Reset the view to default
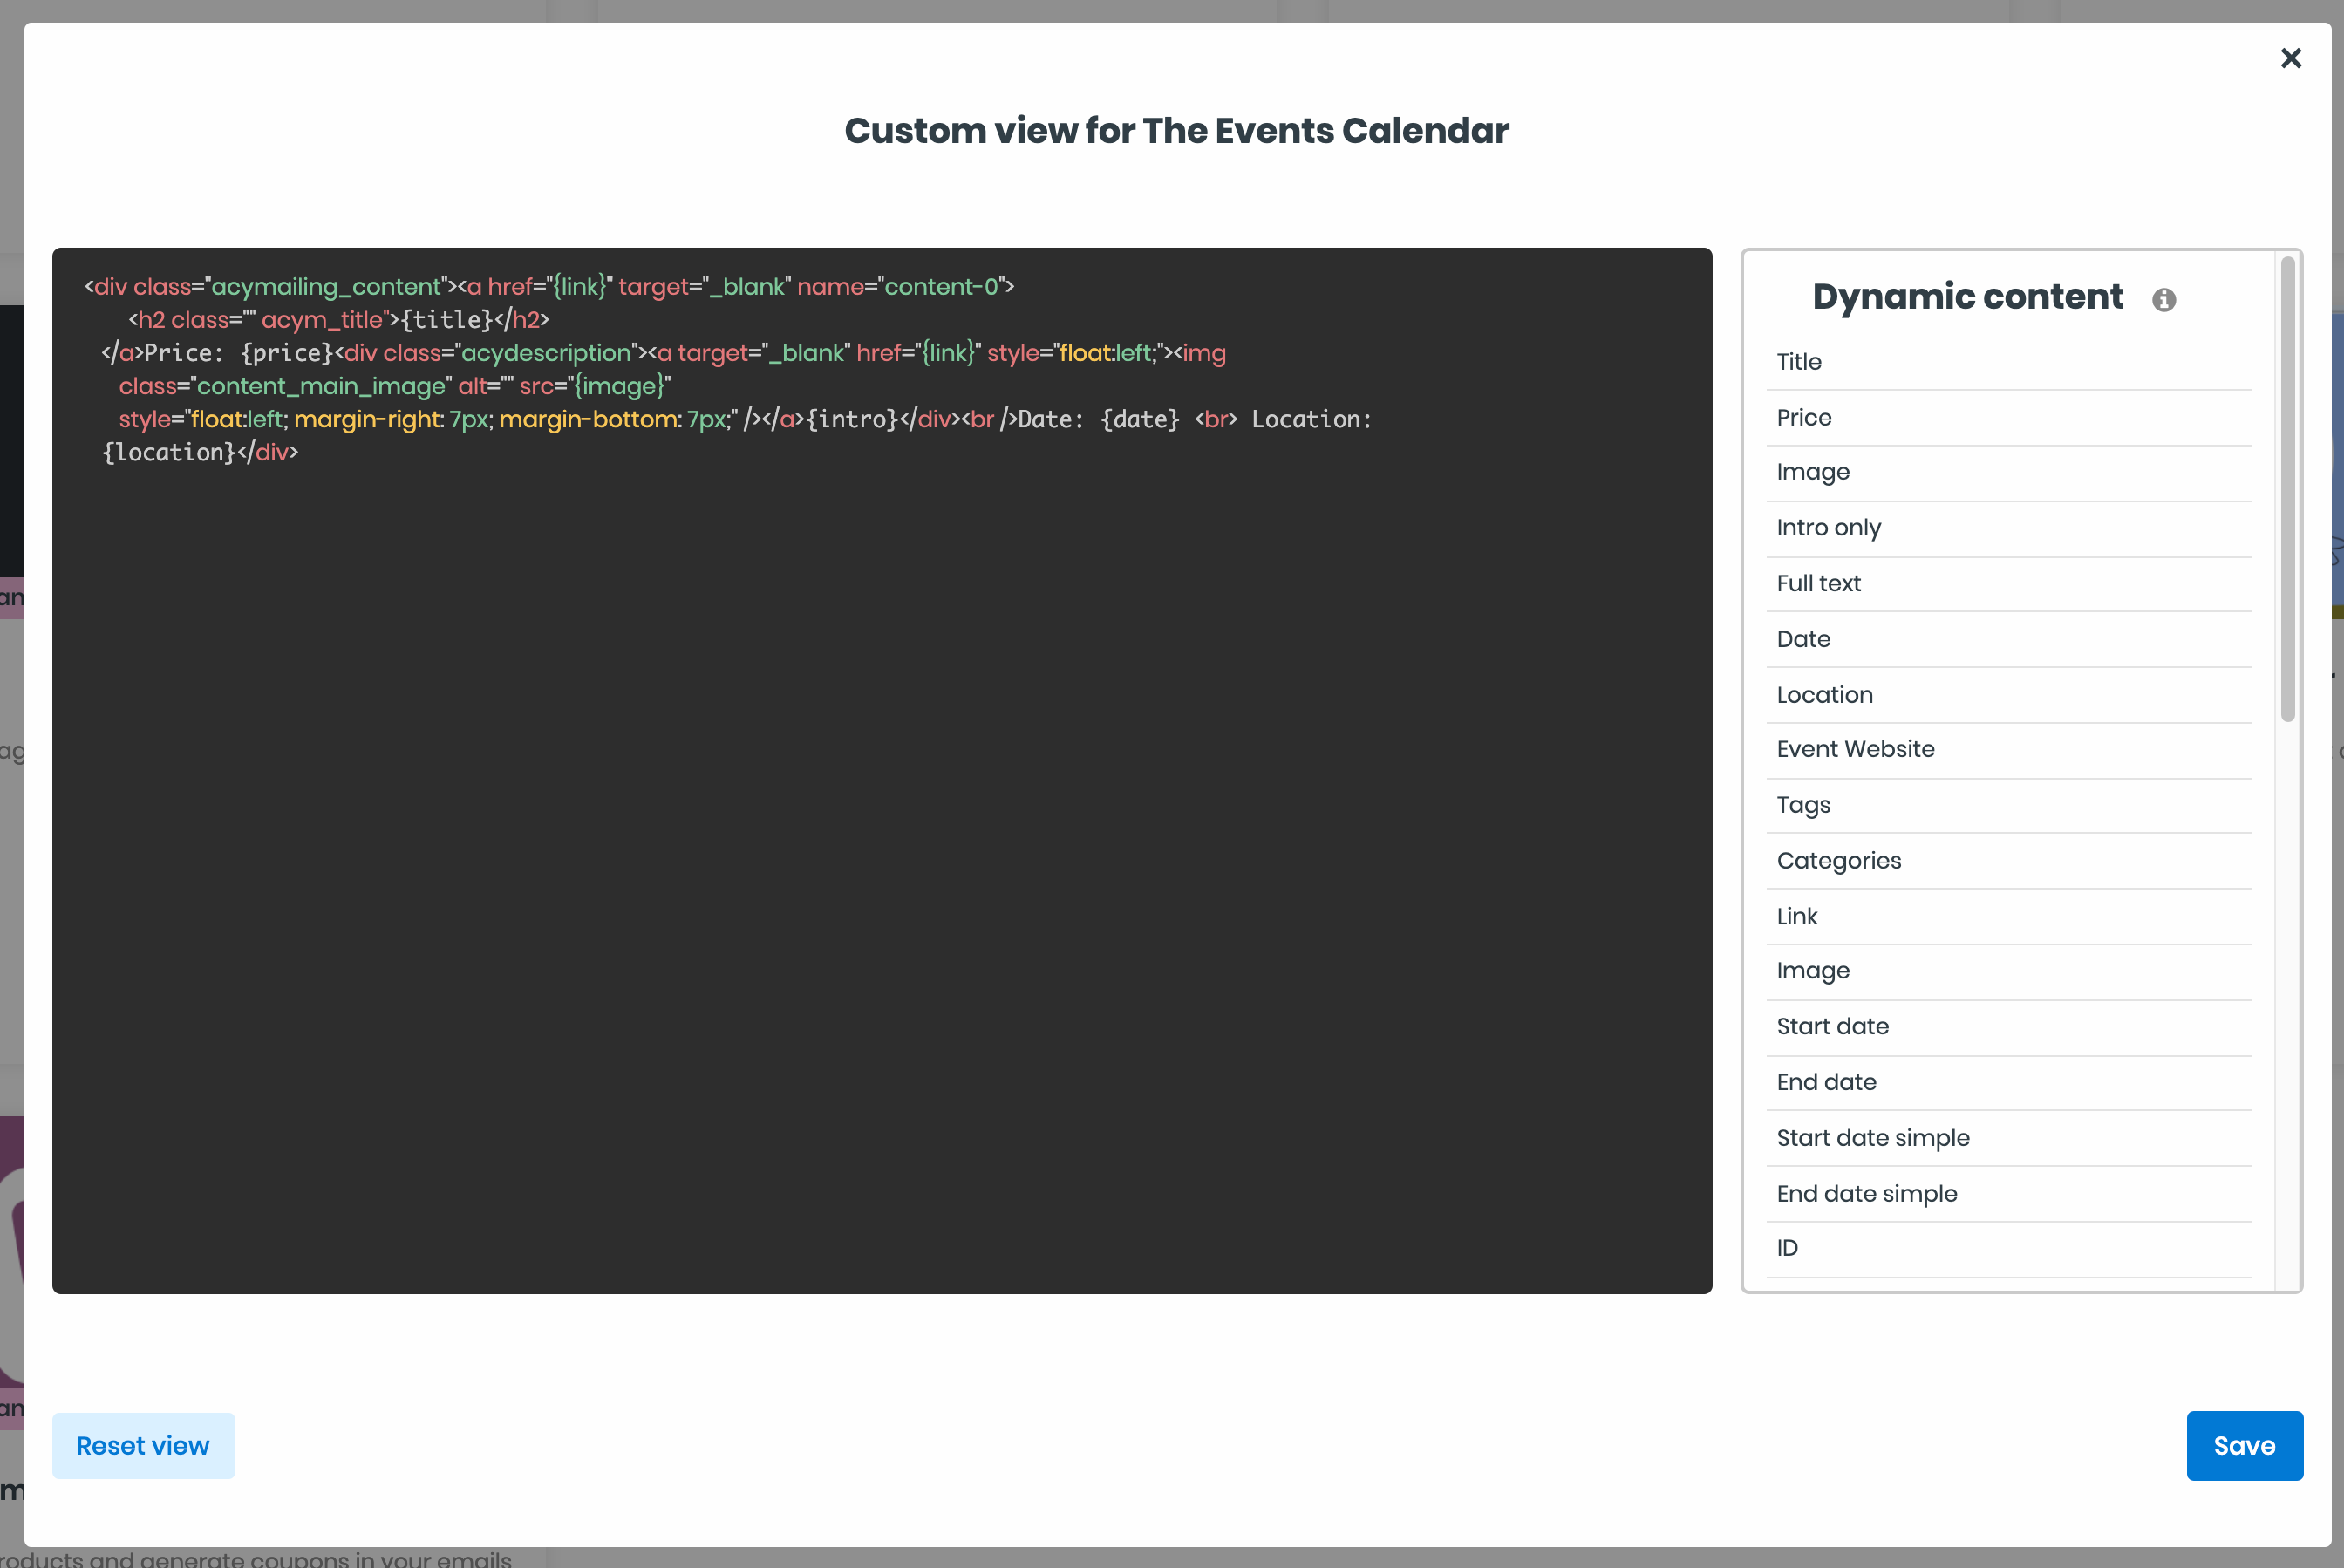The height and width of the screenshot is (1568, 2344). [x=143, y=1445]
